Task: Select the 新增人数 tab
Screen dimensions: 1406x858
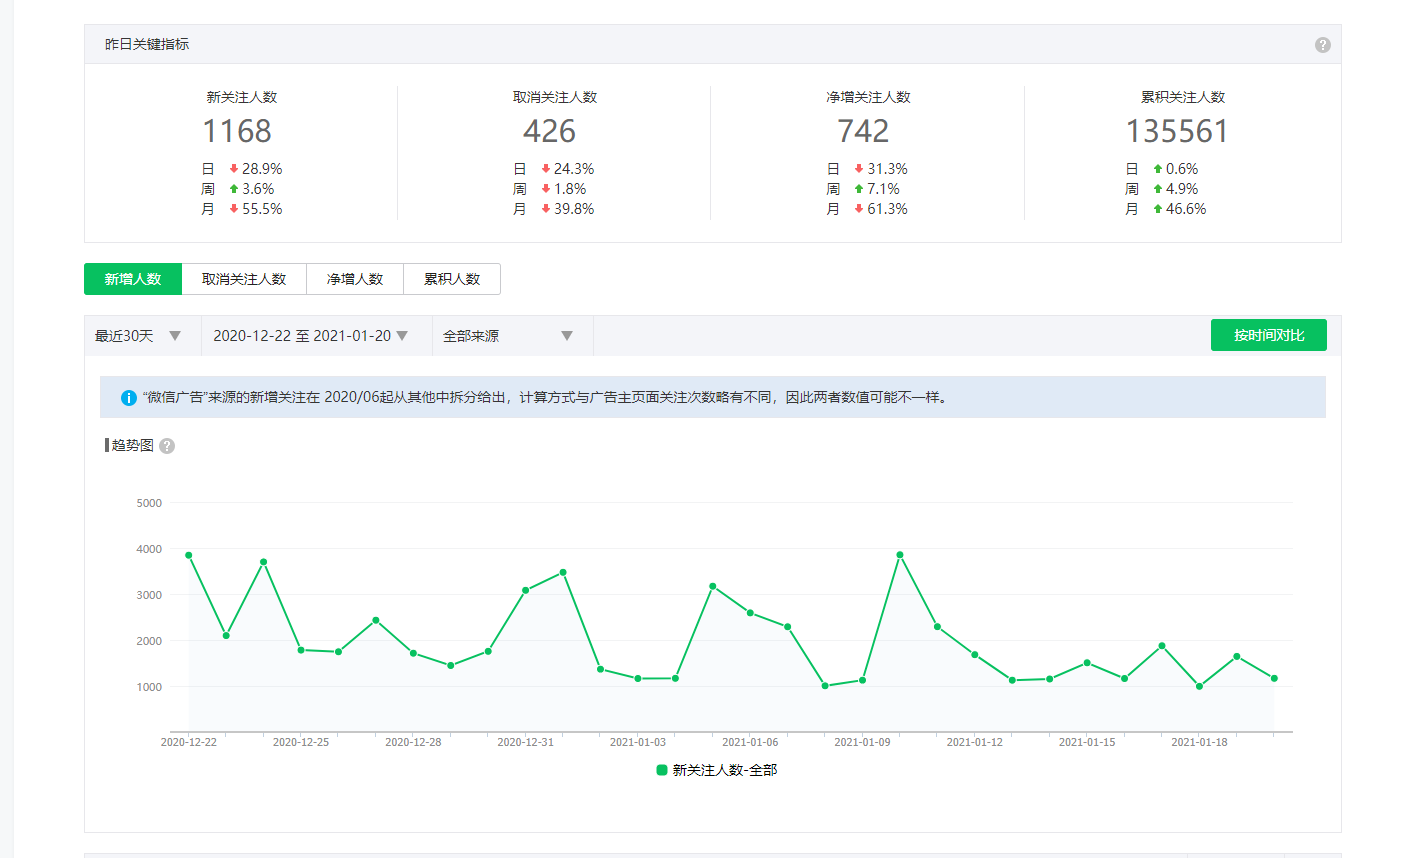Action: pos(133,279)
